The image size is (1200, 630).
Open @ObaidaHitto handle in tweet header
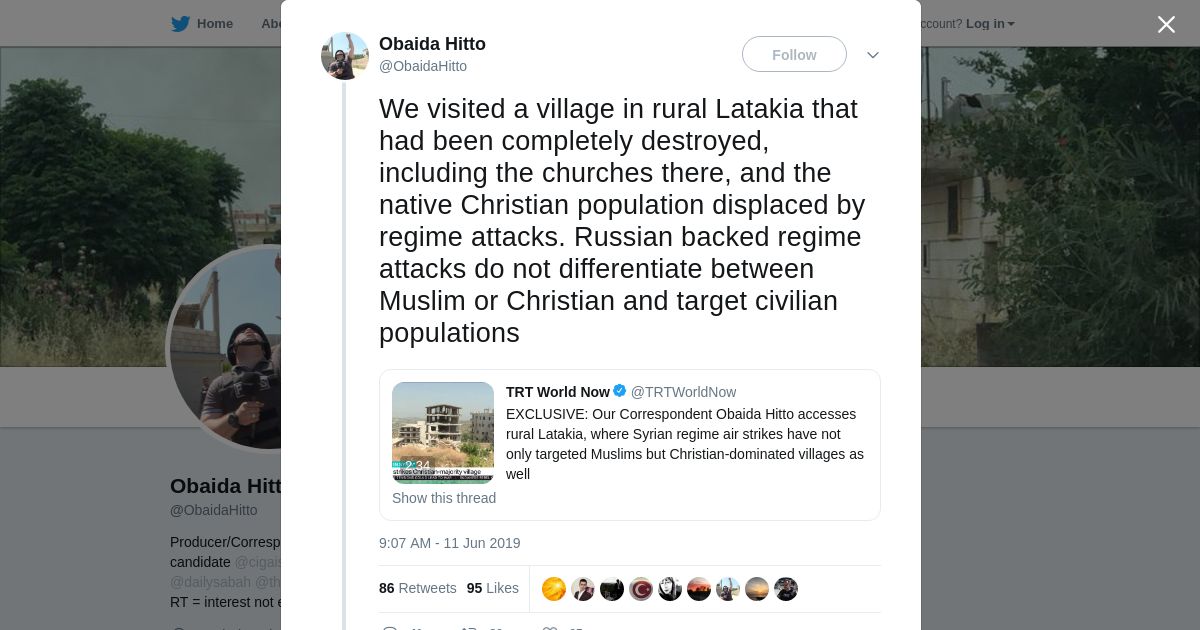tap(423, 66)
